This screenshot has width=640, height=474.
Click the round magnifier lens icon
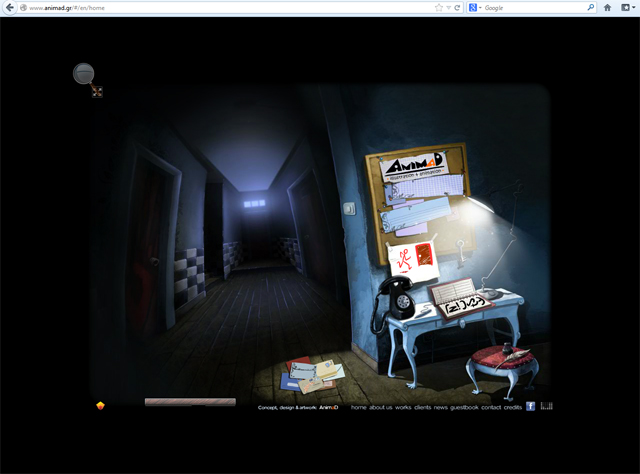[84, 73]
